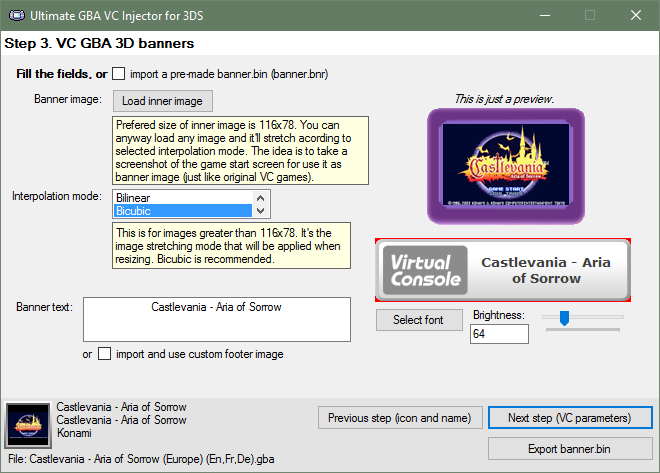Image resolution: width=660 pixels, height=473 pixels.
Task: Click the Brightness slider handle
Action: tap(564, 318)
